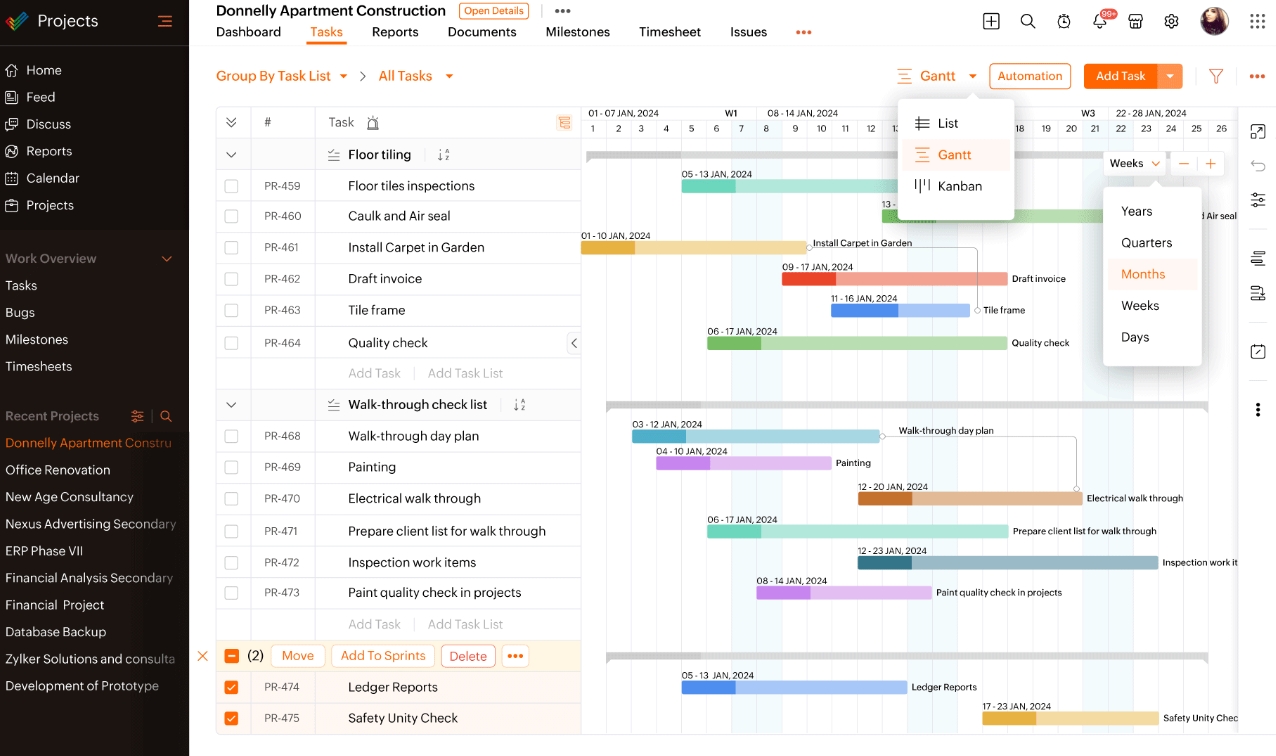
Task: Open the Gantt chart settings sliders icon
Action: pos(1258,200)
